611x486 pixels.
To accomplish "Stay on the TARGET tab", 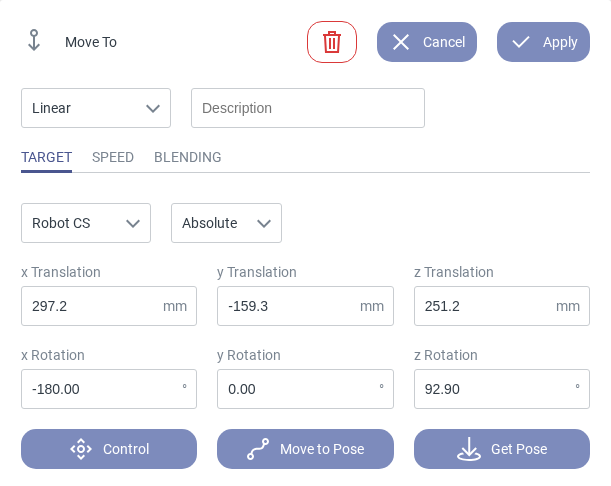I will tap(46, 157).
